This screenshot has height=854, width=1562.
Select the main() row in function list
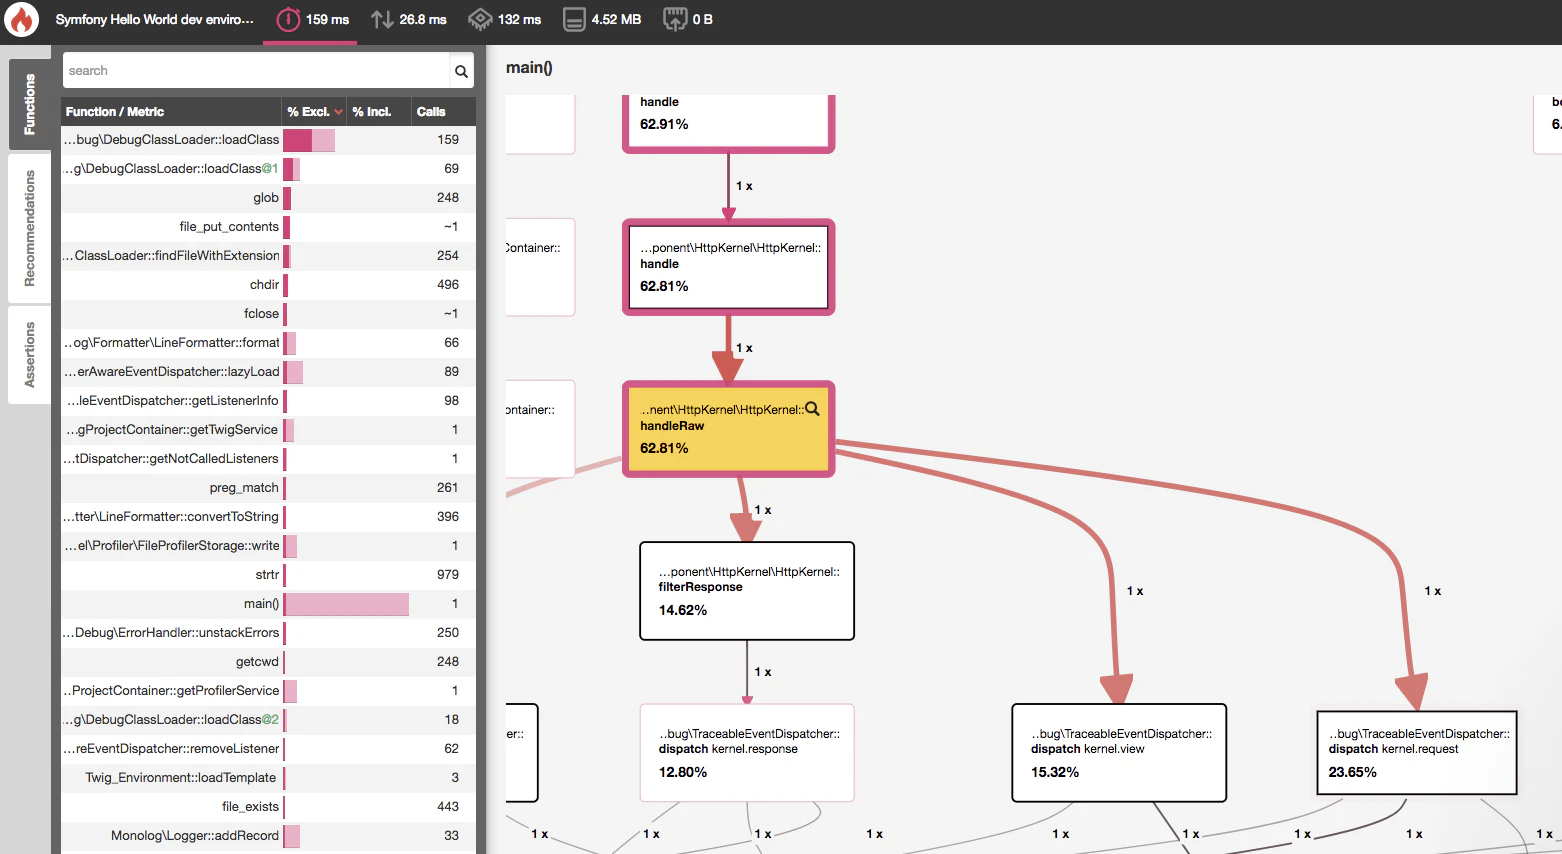point(268,604)
